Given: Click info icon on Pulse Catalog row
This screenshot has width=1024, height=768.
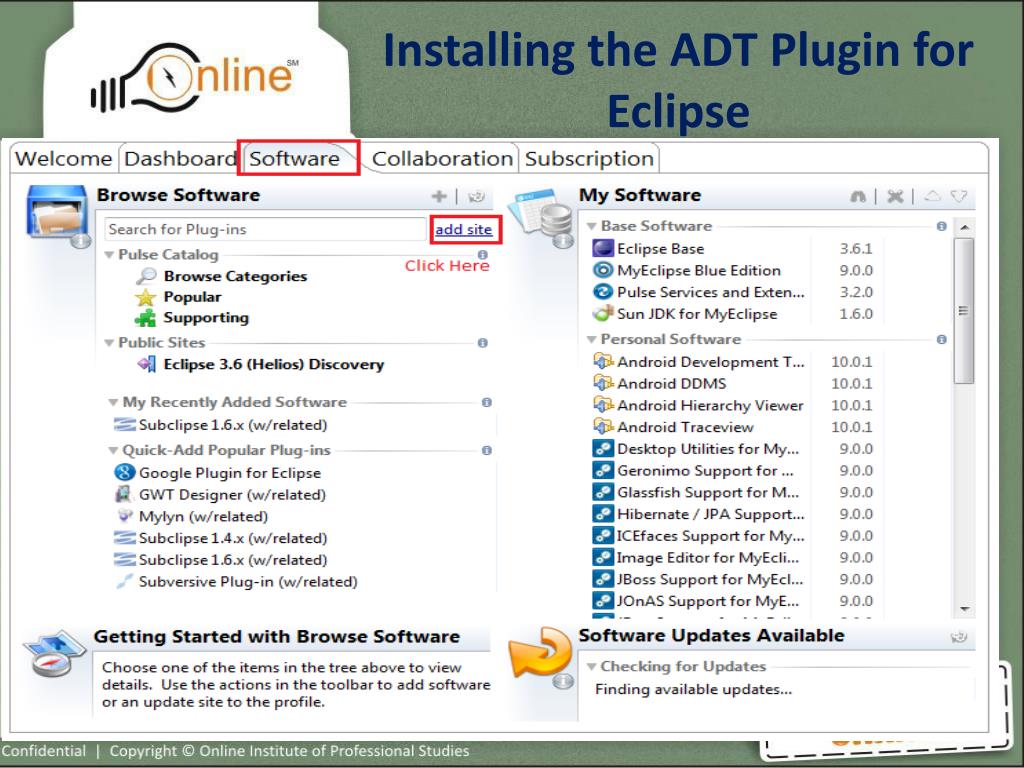Looking at the screenshot, I should click(x=483, y=255).
